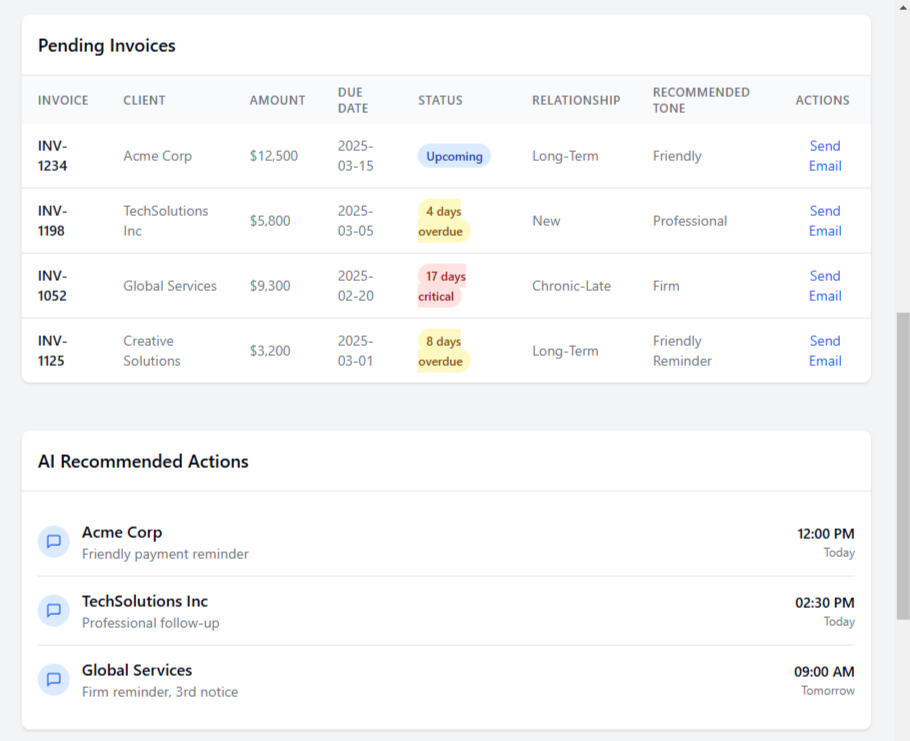The image size is (910, 741).
Task: Send email for invoice INV-1234
Action: coord(824,156)
